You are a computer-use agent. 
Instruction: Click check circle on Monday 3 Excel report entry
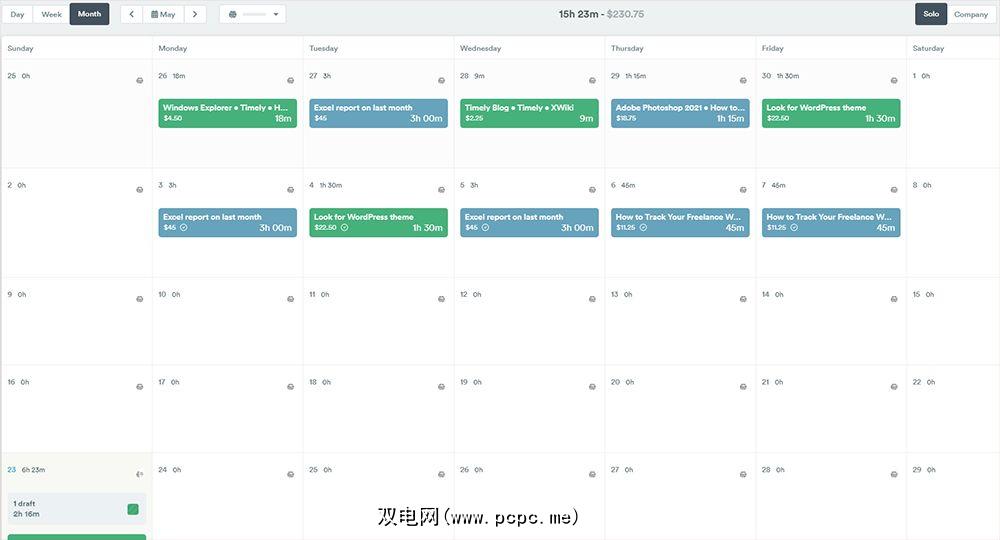click(183, 228)
